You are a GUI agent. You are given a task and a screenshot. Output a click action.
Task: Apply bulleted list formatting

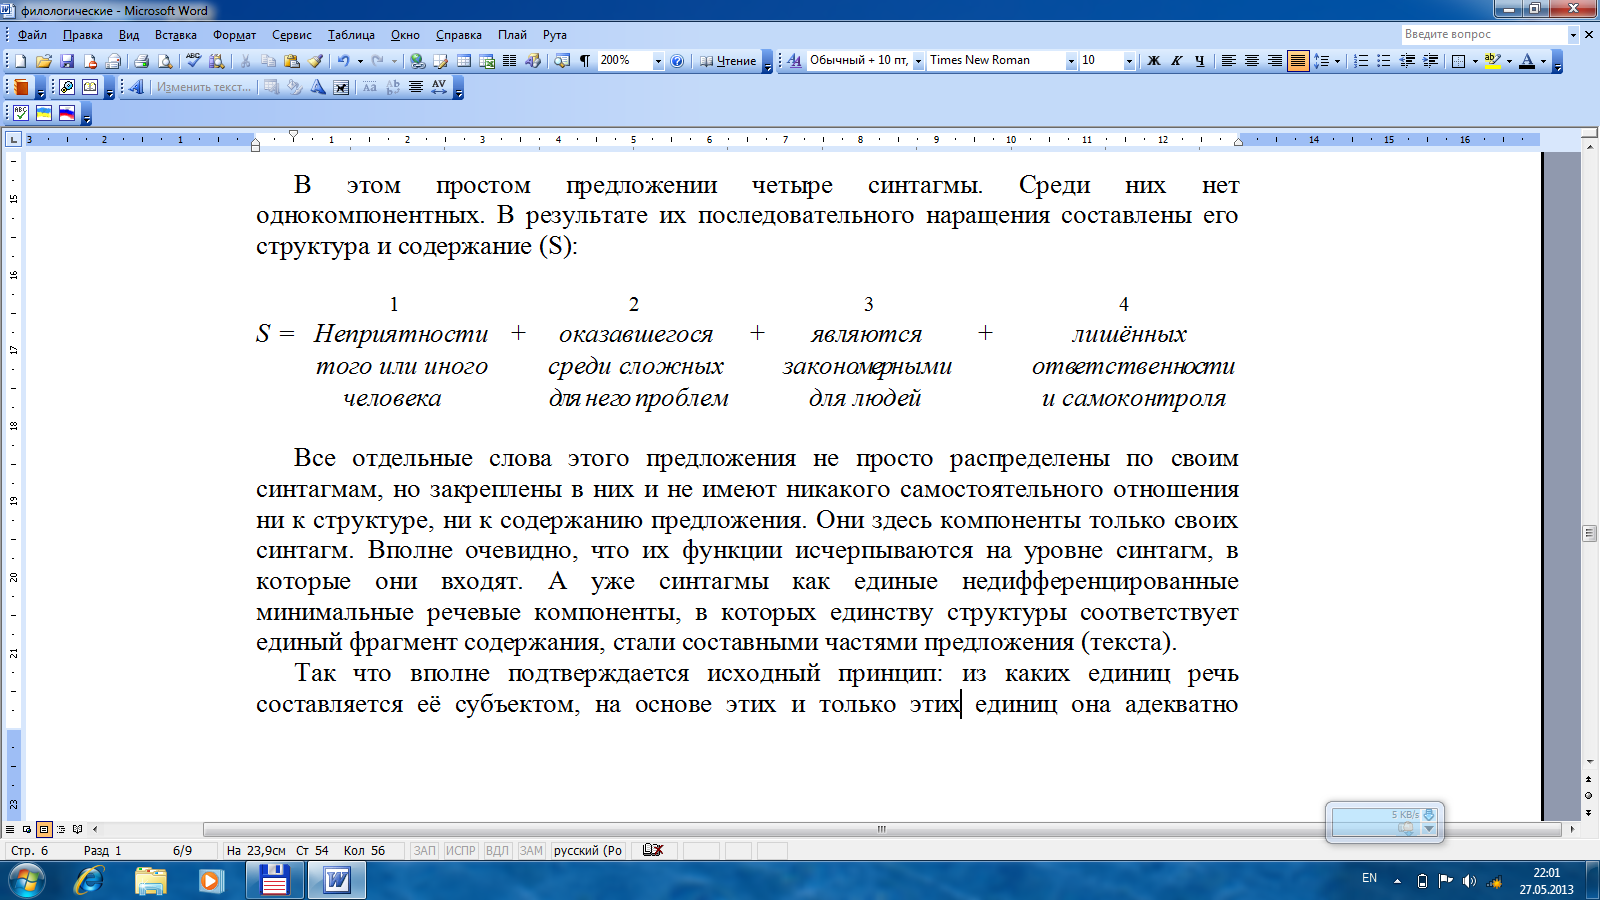1384,61
